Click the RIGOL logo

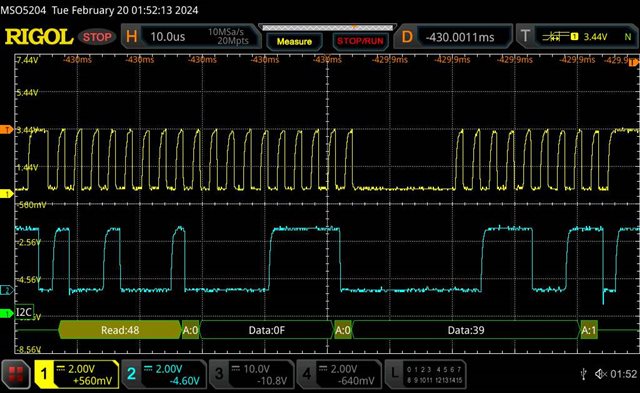tap(39, 37)
